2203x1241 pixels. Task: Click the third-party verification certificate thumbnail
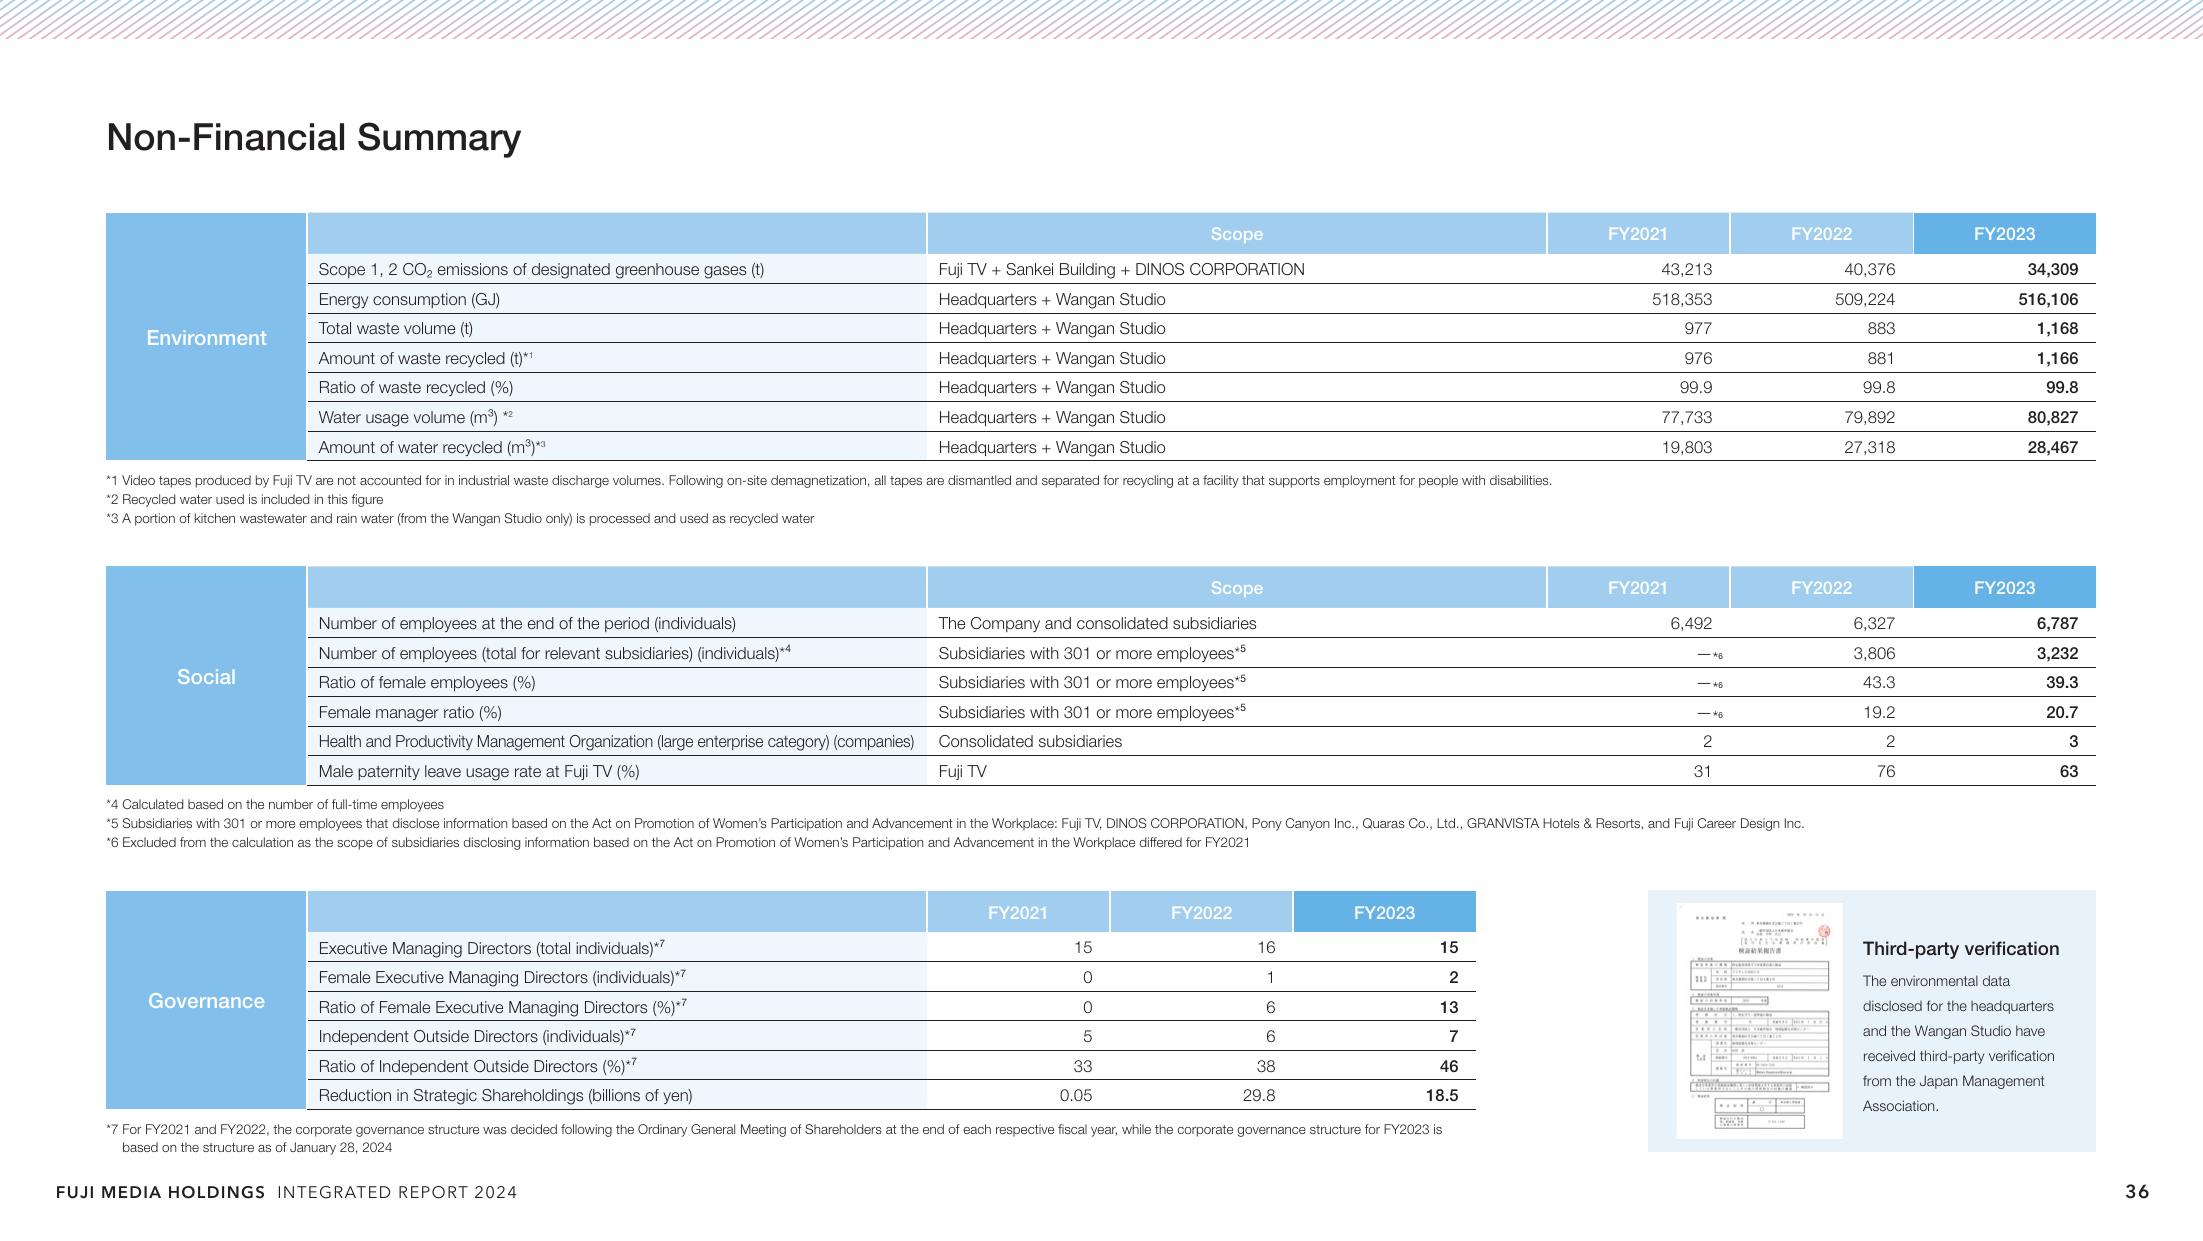coord(1759,1020)
